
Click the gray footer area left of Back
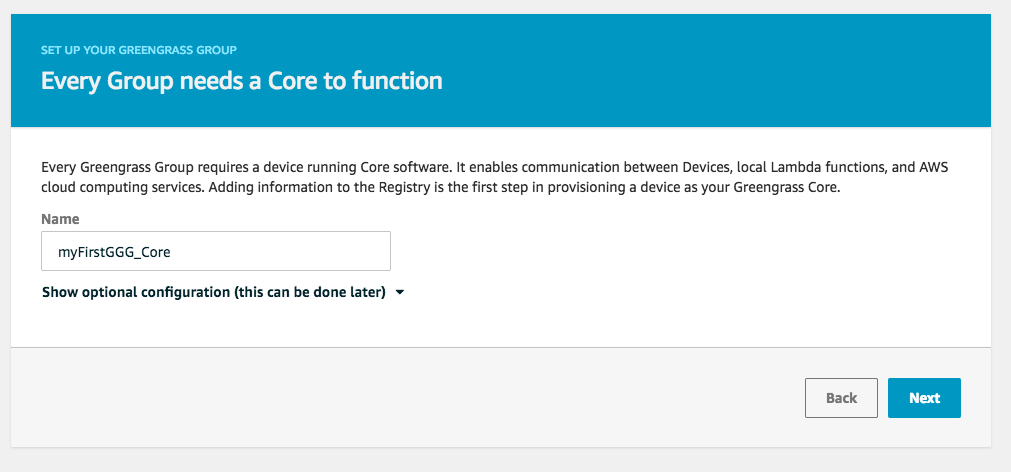coord(400,398)
